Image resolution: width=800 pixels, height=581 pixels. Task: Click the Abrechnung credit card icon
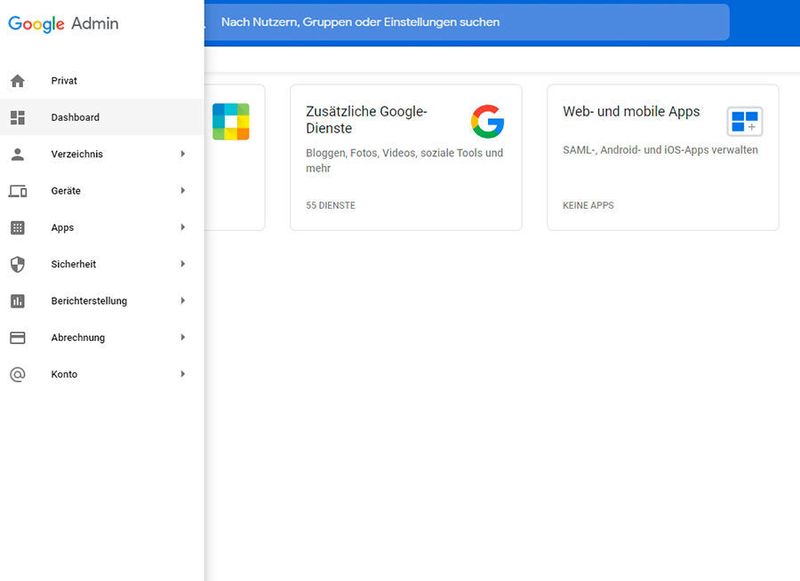[17, 338]
